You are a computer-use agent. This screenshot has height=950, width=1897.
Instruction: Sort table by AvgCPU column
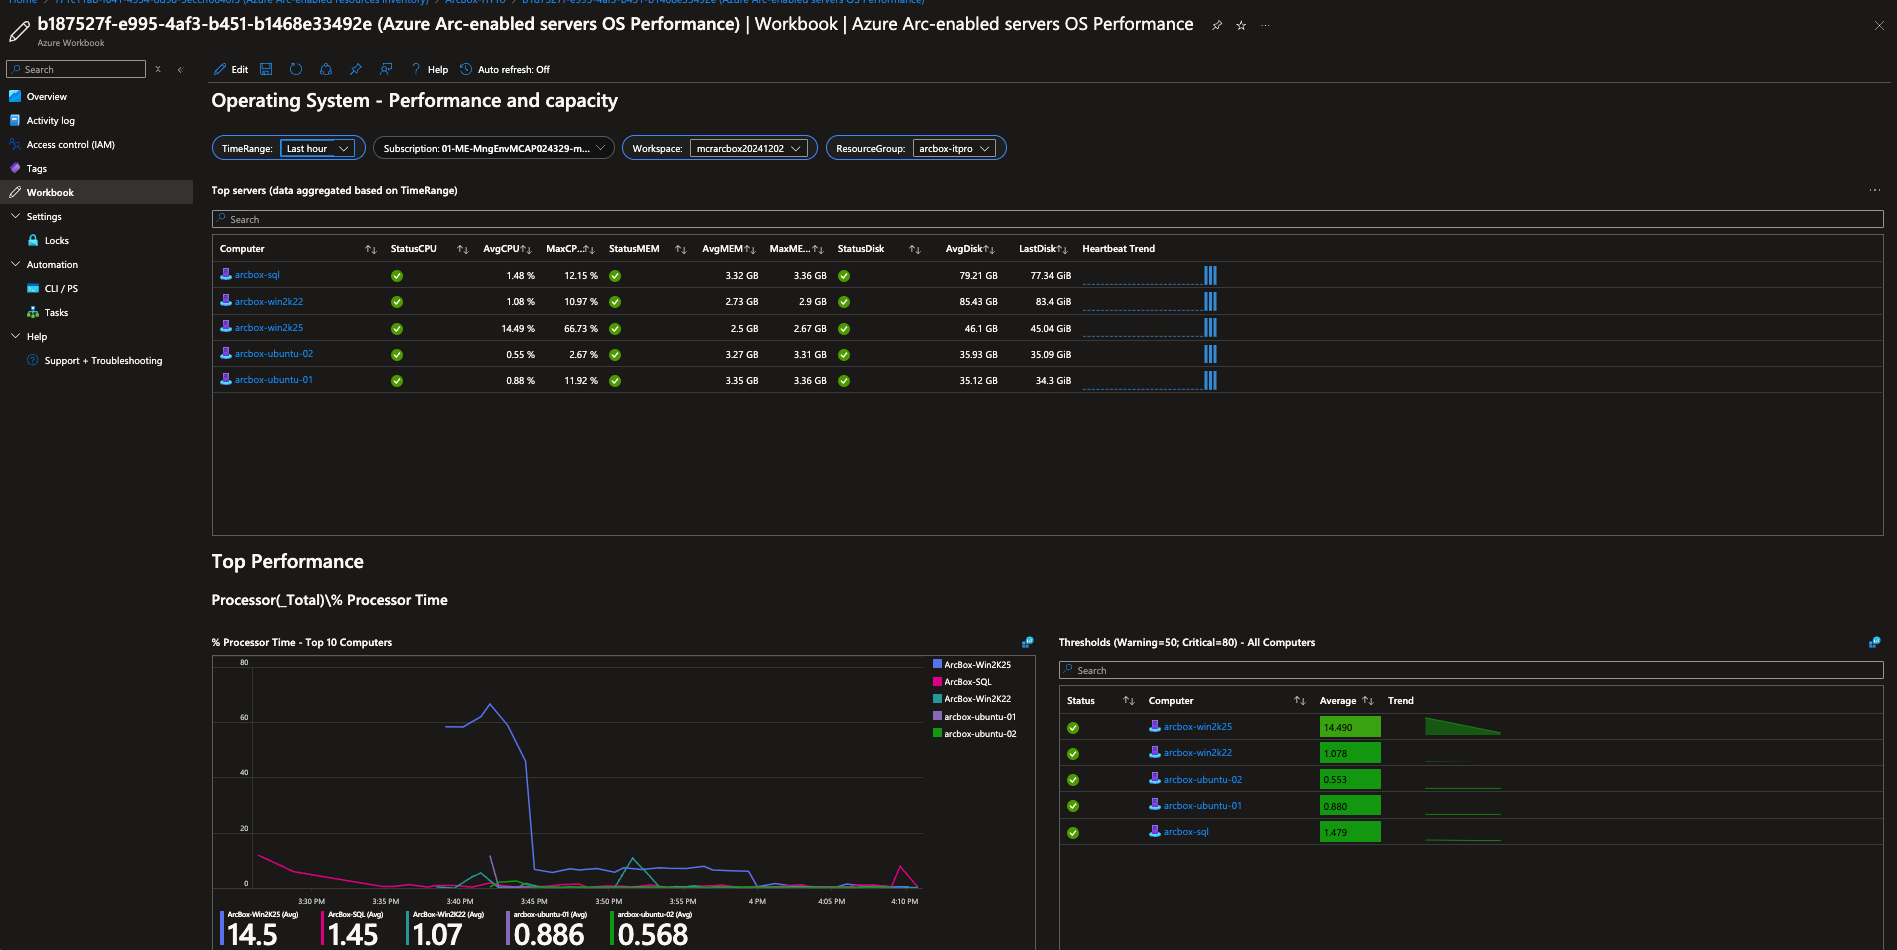pyautogui.click(x=507, y=249)
